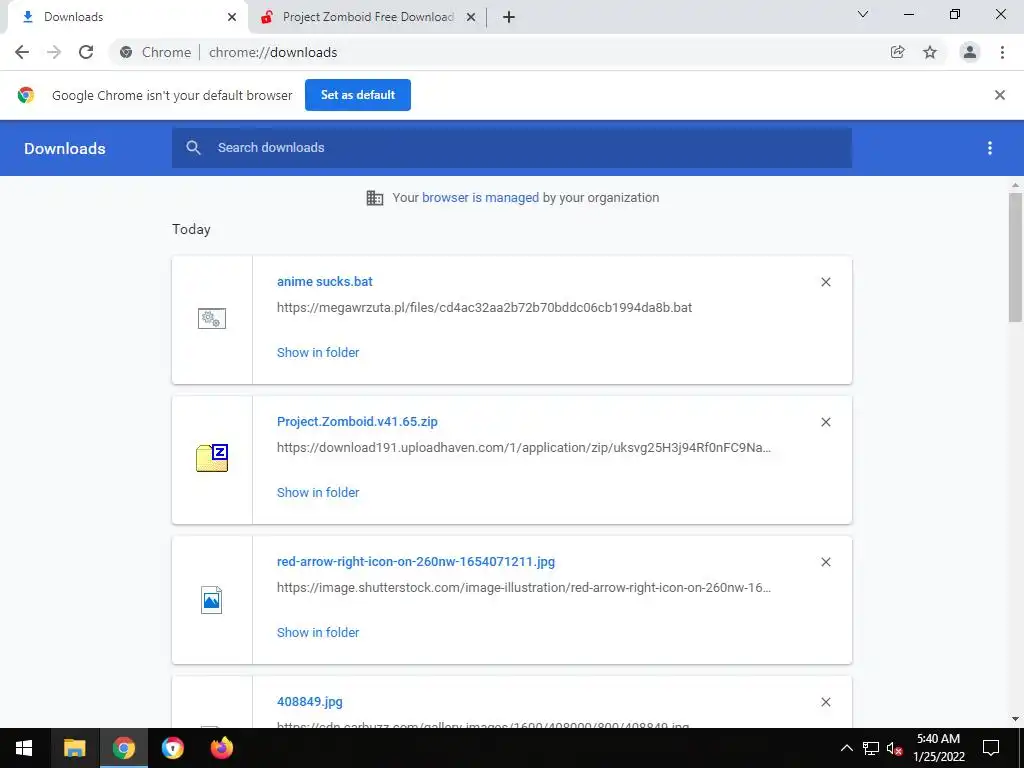Click the batch file icon of anime sucks.bat
This screenshot has height=768, width=1024.
tap(212, 319)
